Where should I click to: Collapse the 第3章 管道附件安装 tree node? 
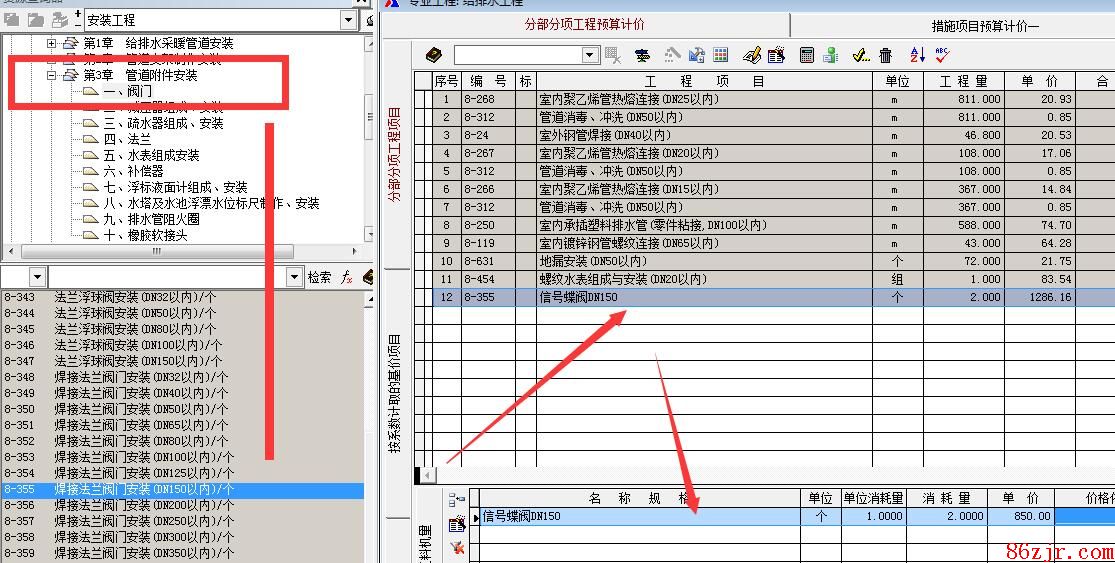52,76
